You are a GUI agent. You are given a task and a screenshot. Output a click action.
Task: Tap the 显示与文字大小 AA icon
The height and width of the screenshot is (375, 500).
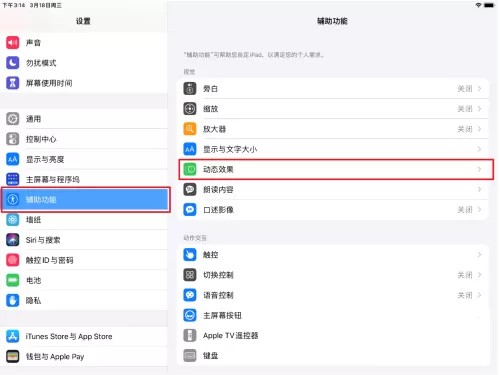coord(190,149)
